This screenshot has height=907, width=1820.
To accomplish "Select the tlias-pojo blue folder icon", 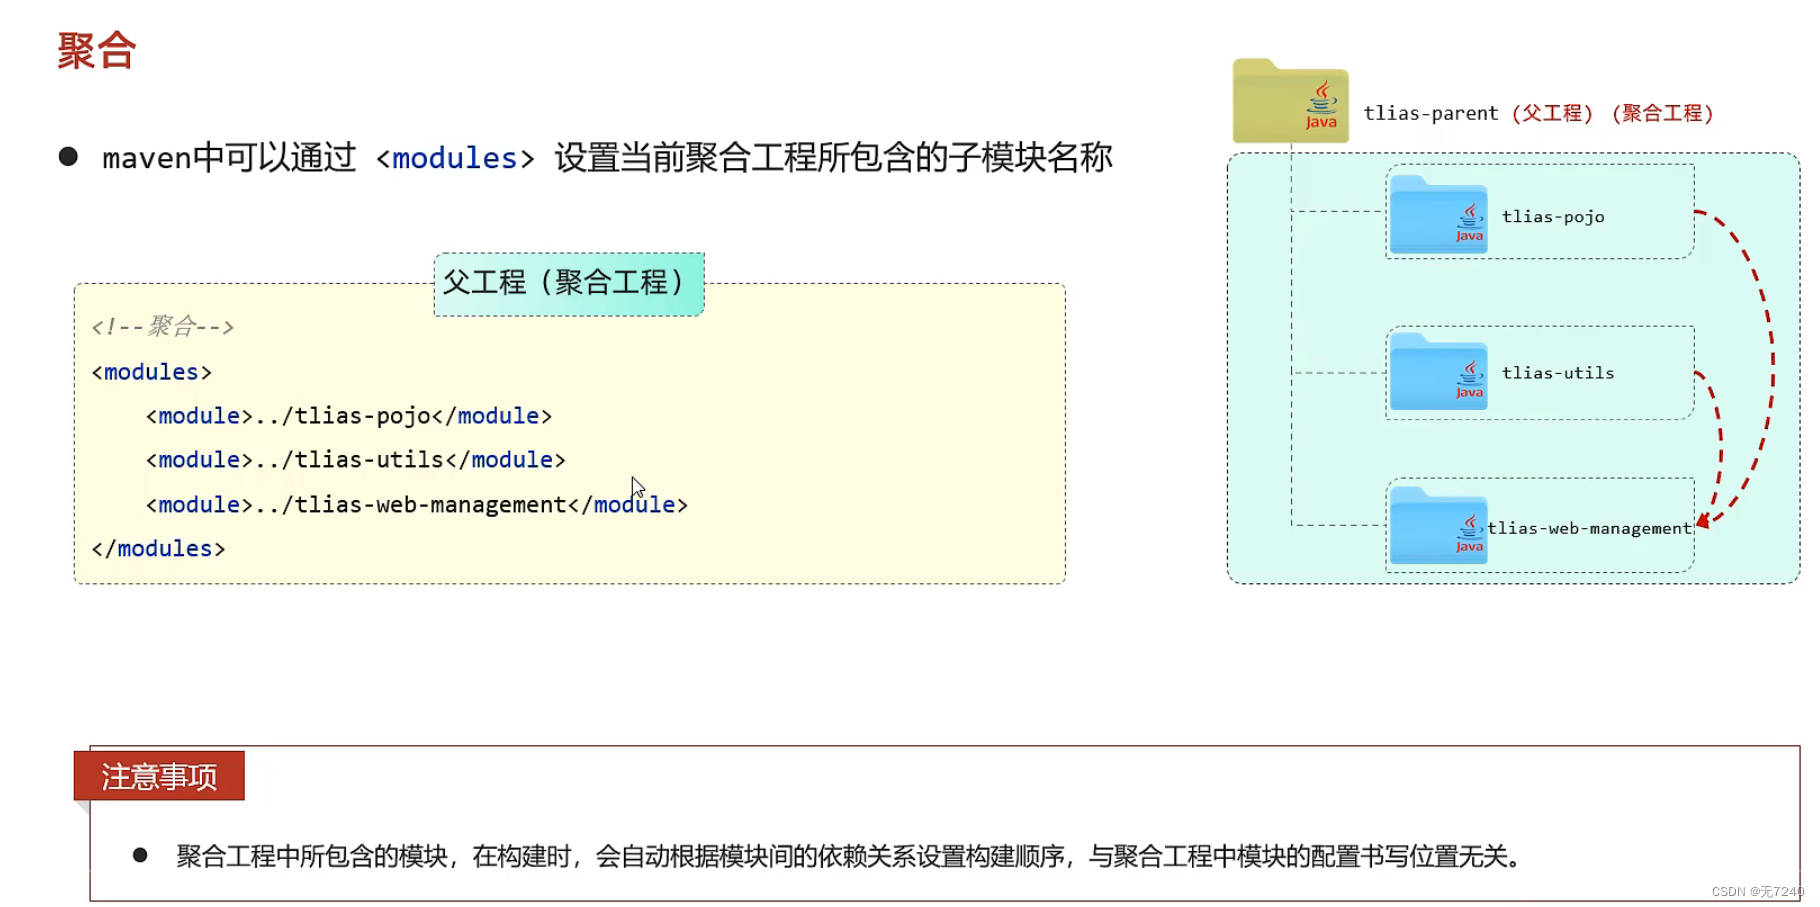I will 1438,214.
